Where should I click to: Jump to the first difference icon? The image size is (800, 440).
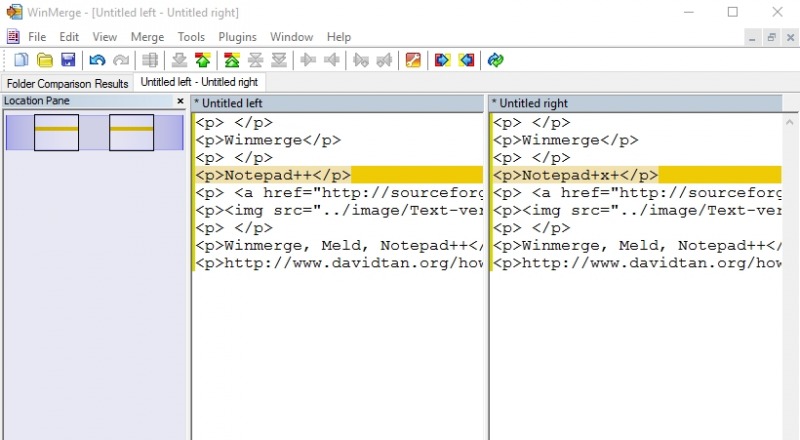232,60
